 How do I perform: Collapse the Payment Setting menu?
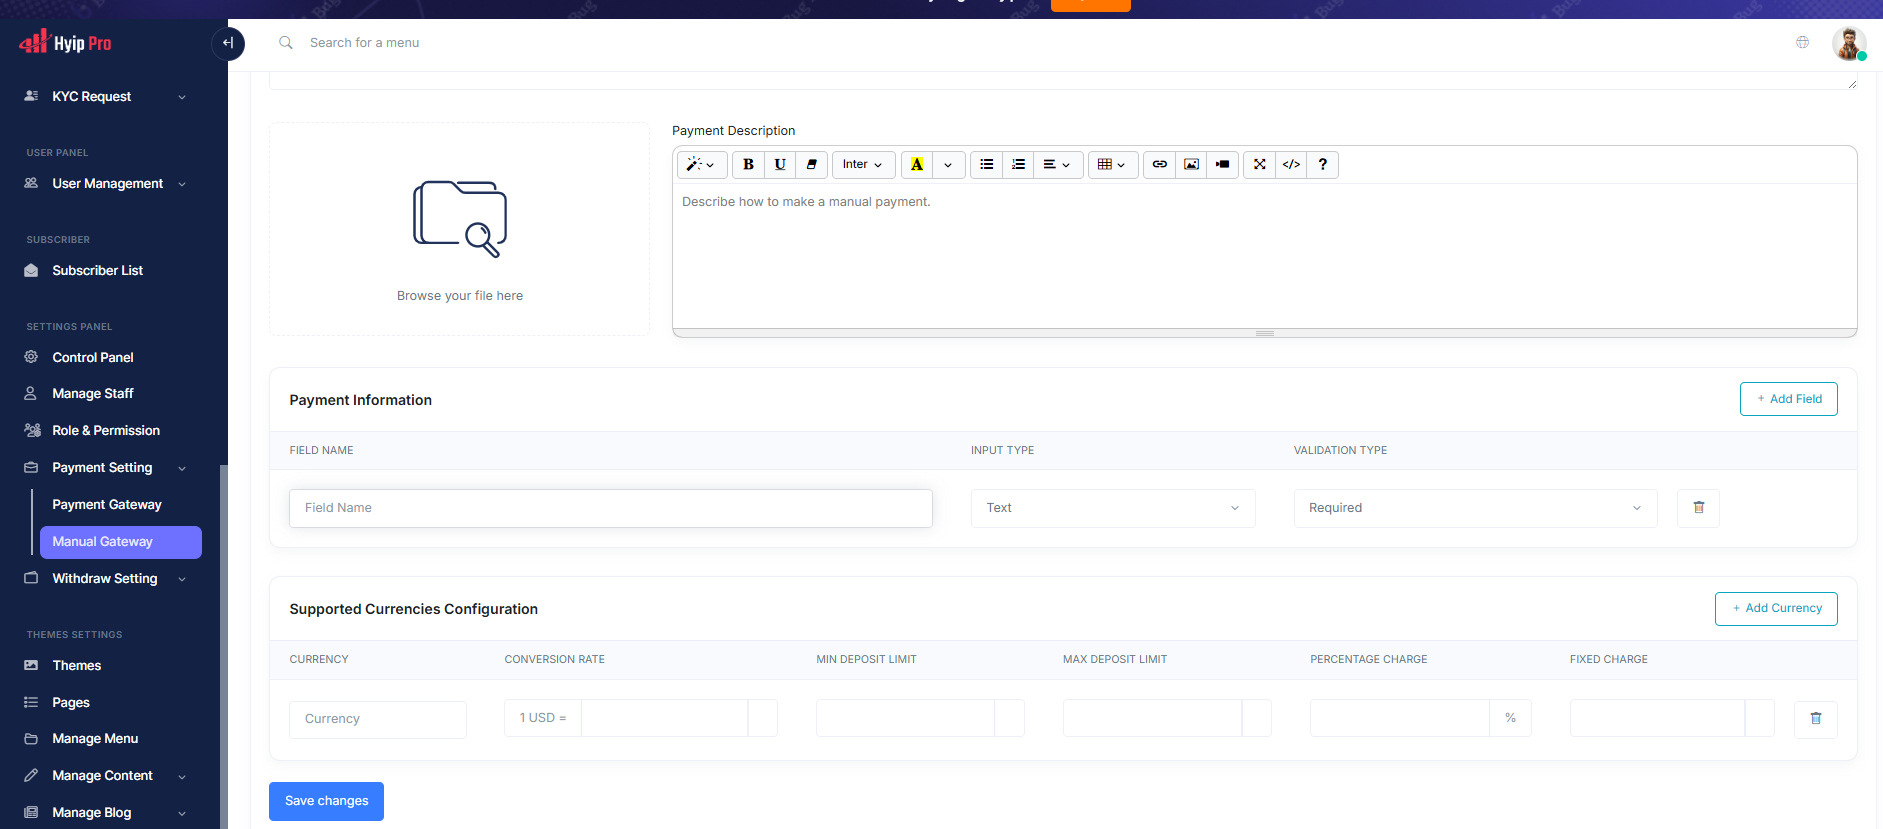point(104,468)
